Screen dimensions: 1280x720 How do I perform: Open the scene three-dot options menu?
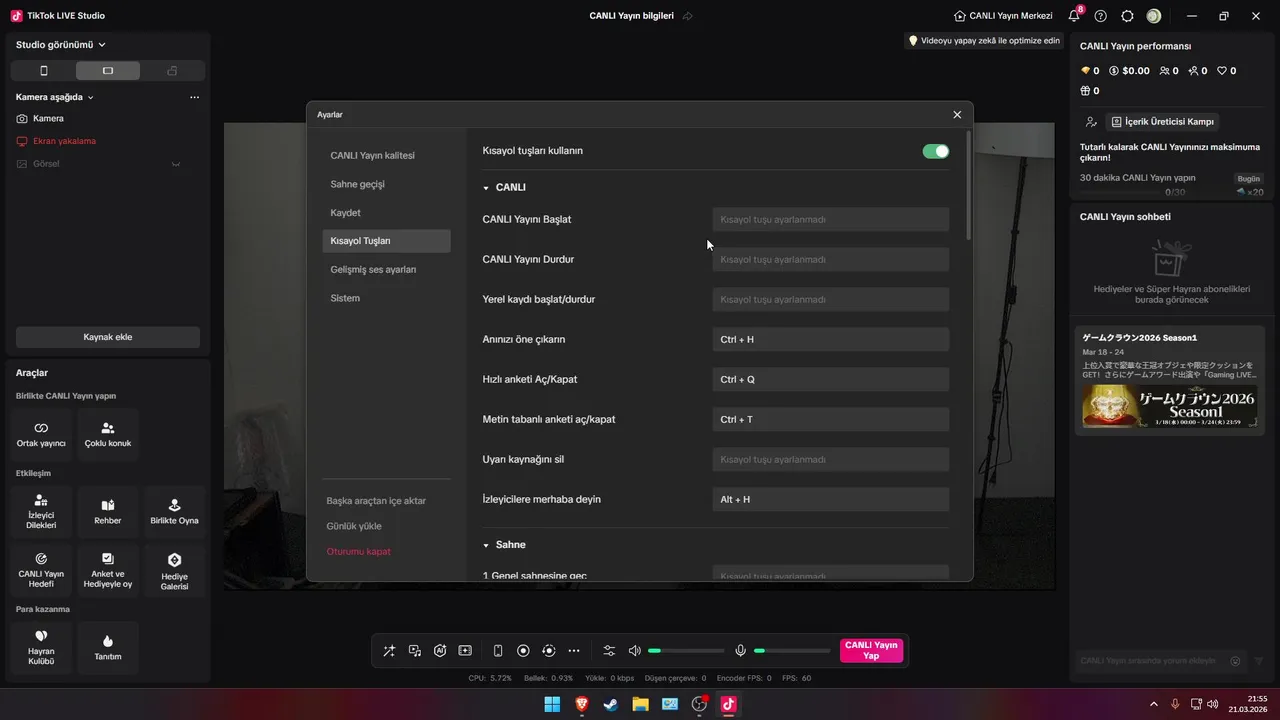[x=195, y=97]
